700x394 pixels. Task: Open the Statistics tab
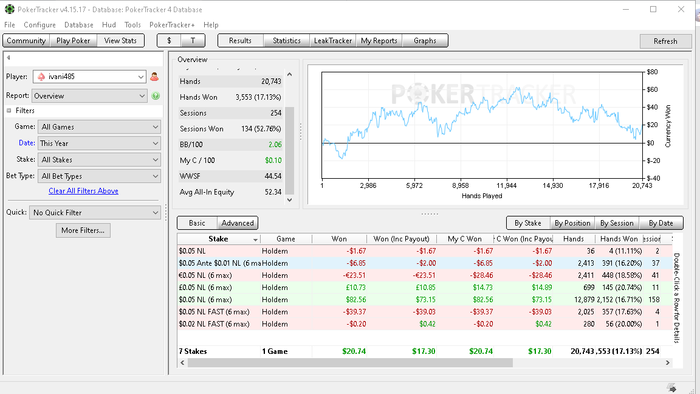point(287,41)
